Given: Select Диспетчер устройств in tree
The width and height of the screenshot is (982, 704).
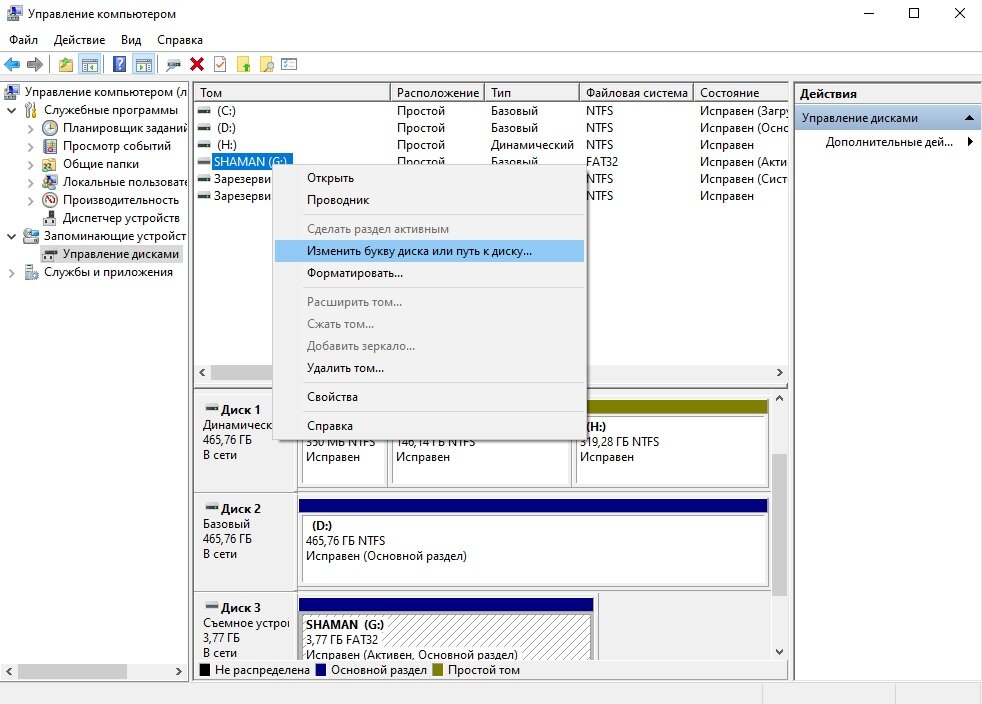Looking at the screenshot, I should click(x=121, y=218).
